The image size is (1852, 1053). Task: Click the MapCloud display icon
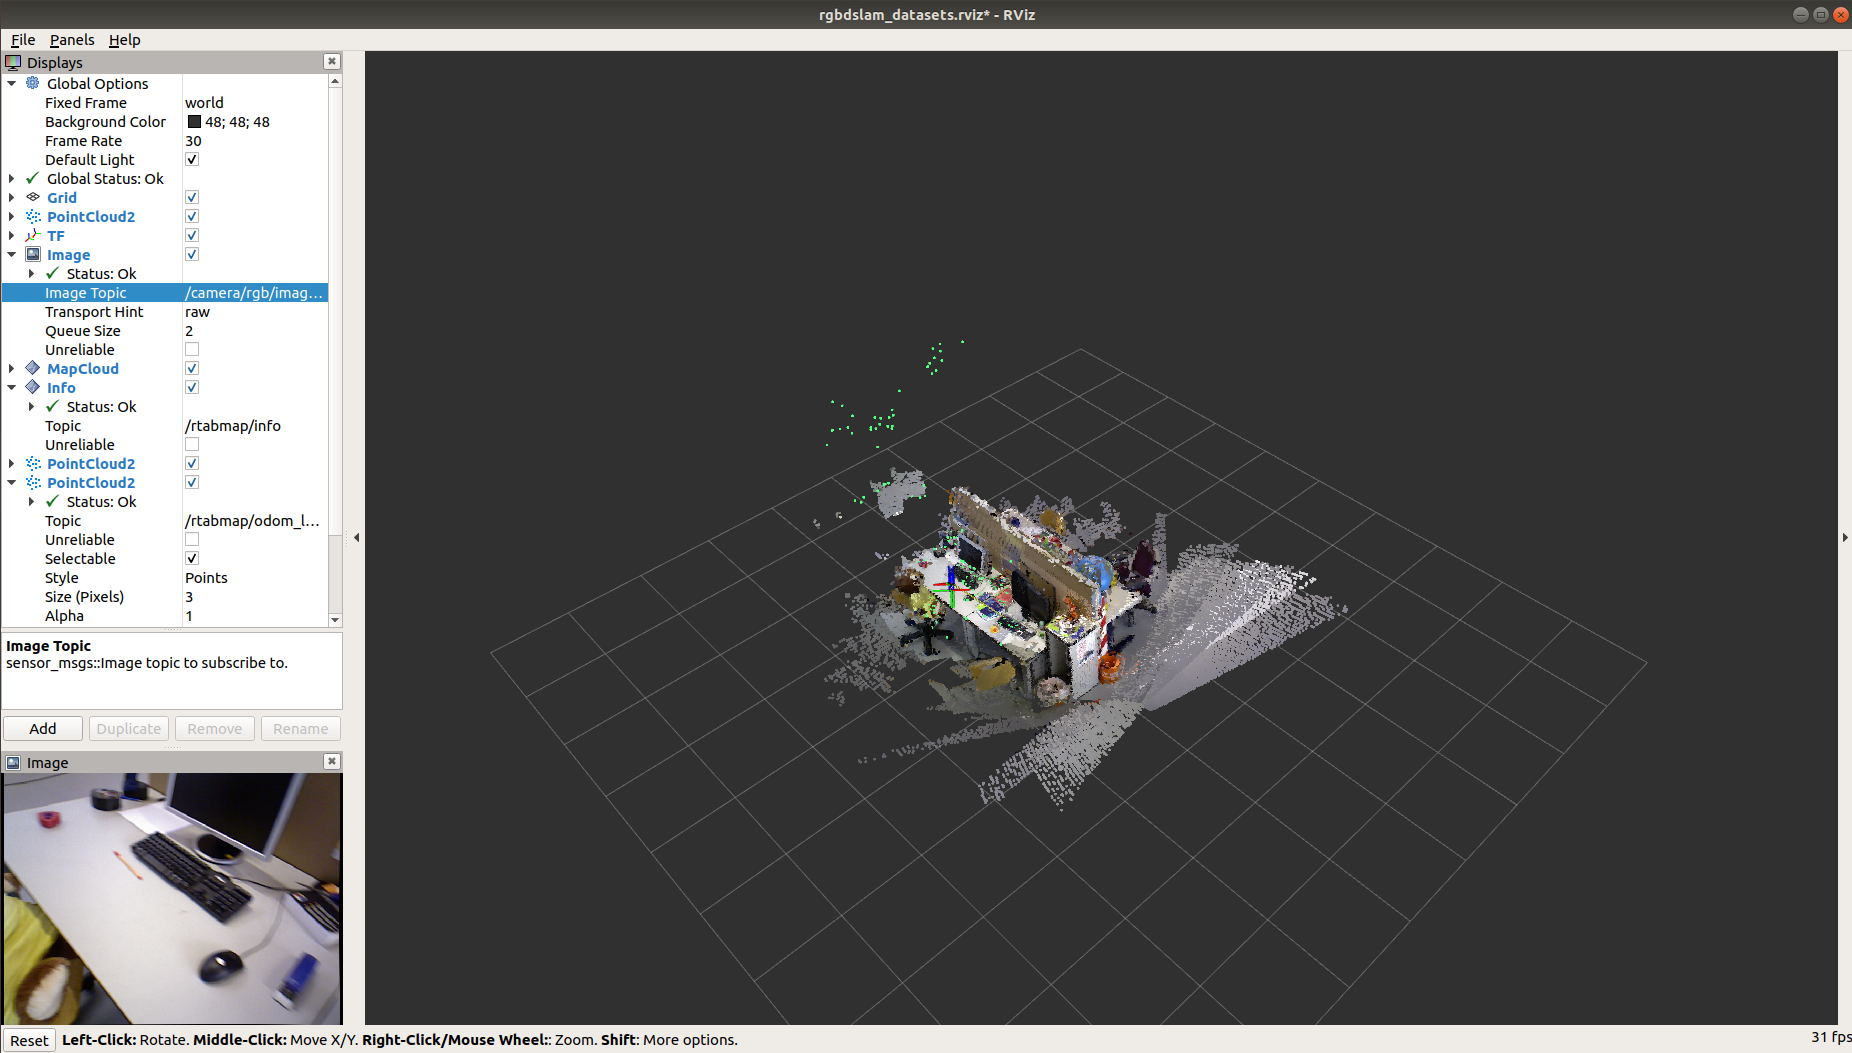[33, 368]
